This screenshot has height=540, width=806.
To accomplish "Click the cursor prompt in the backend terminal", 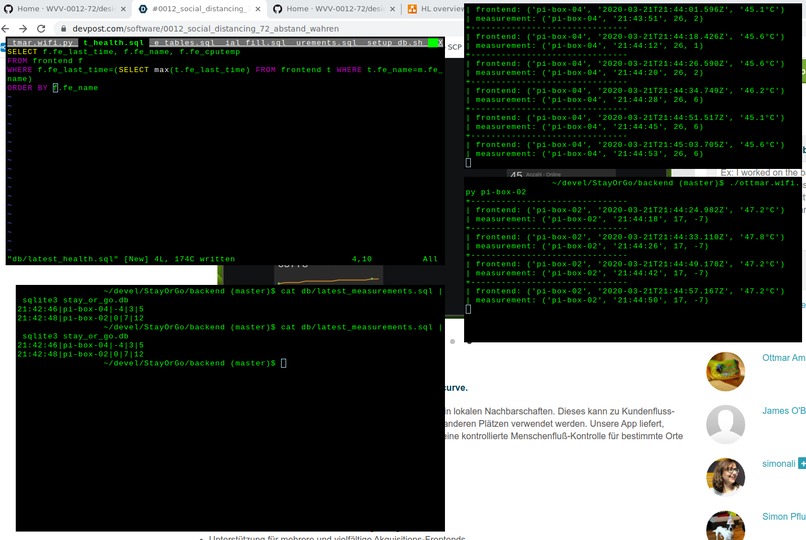I will [x=283, y=363].
